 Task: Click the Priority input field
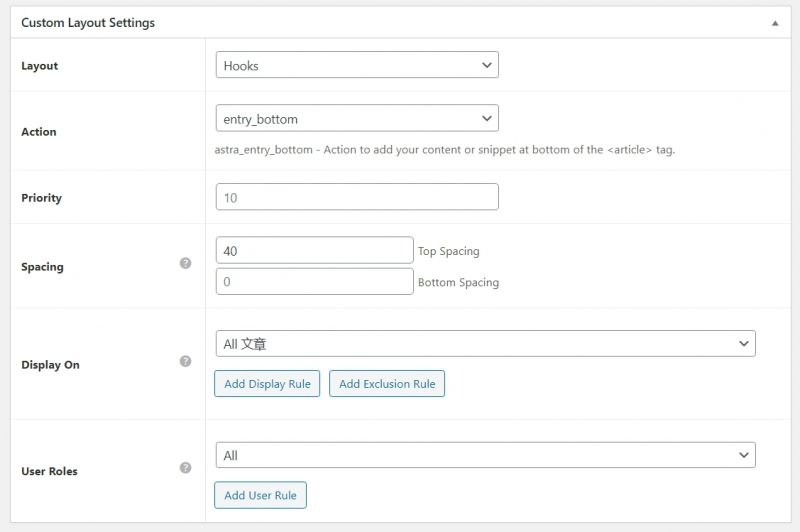357,197
